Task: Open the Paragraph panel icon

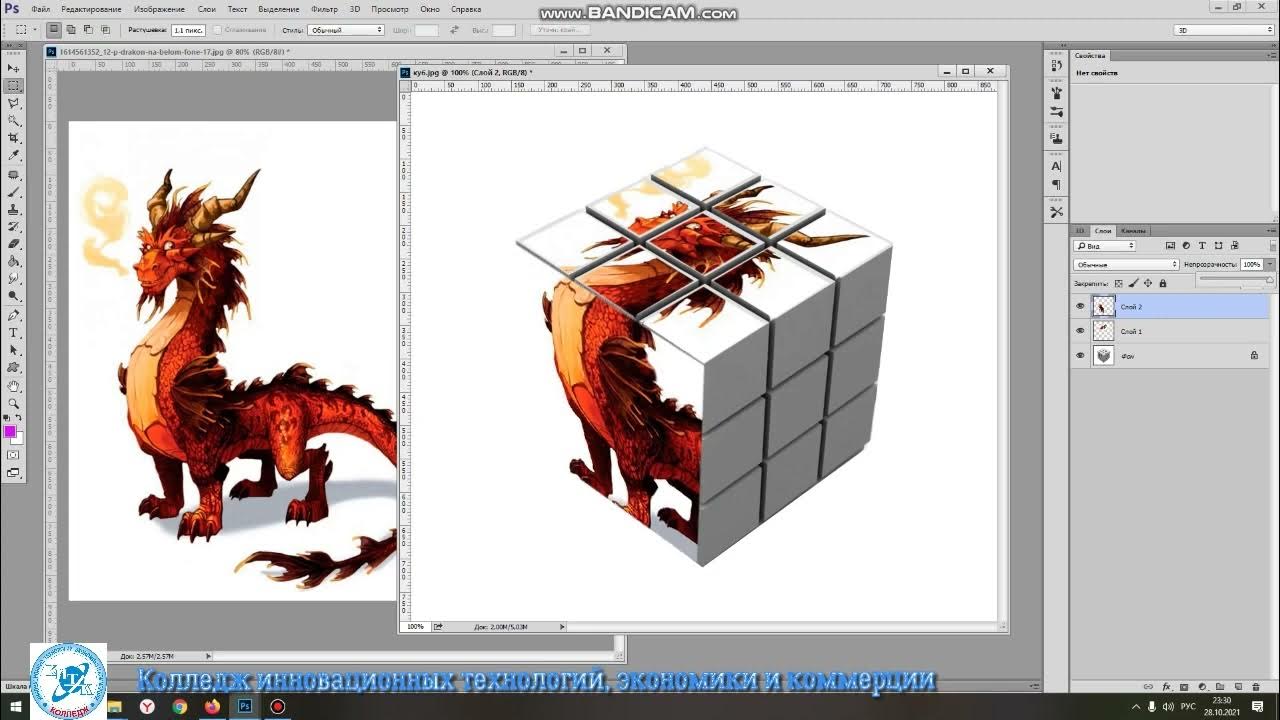Action: [1057, 184]
